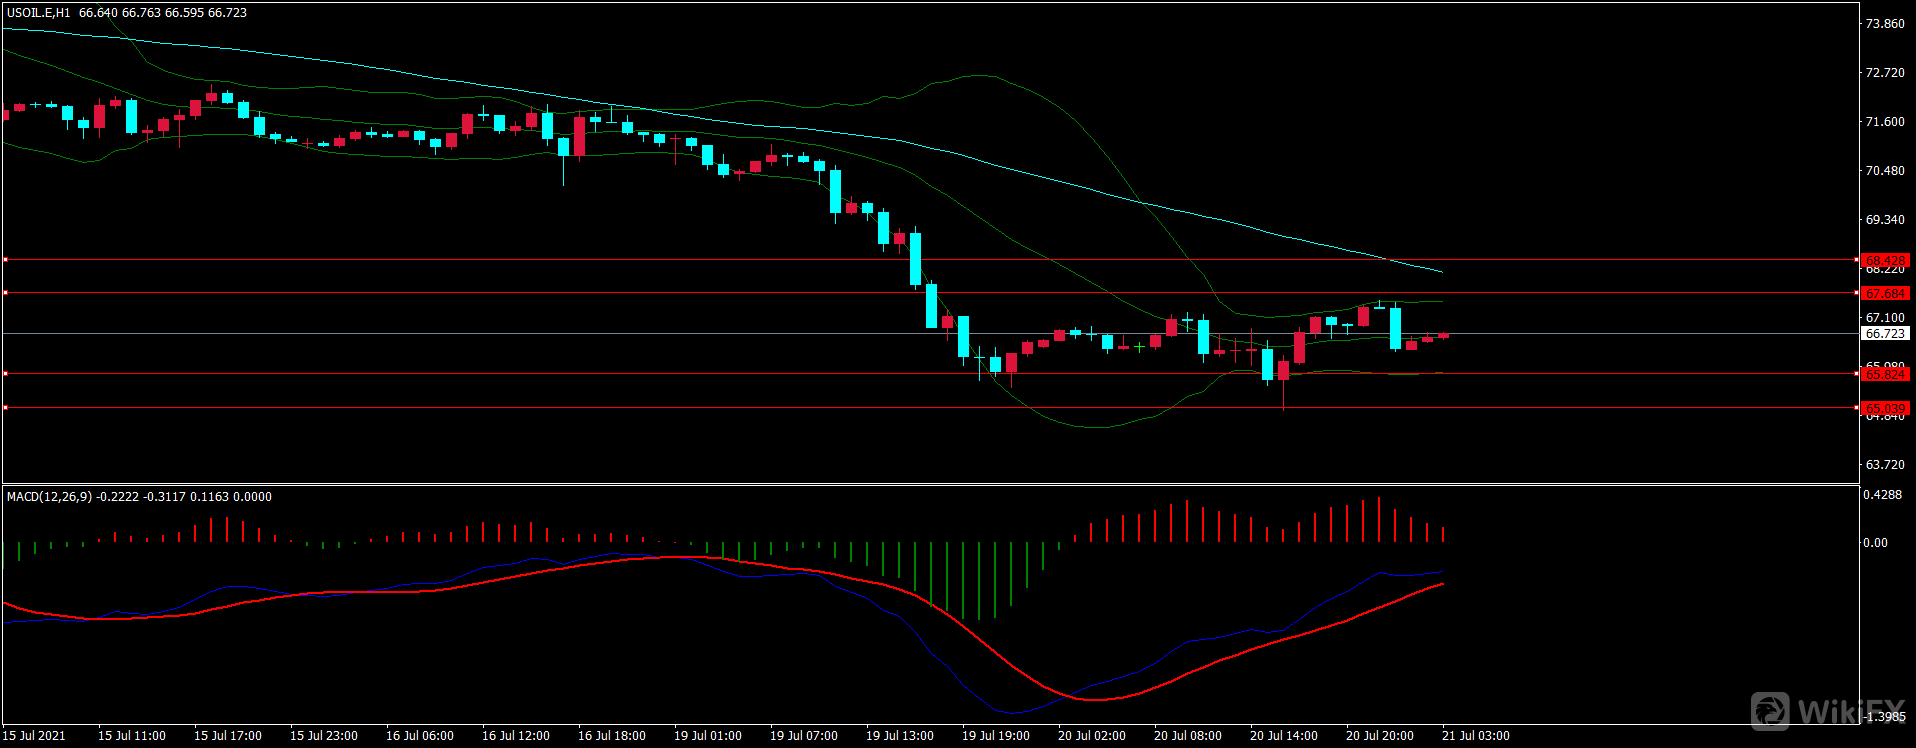Image resolution: width=1916 pixels, height=748 pixels.
Task: Click the USOIL.E,H1 chart title
Action: [x=39, y=13]
